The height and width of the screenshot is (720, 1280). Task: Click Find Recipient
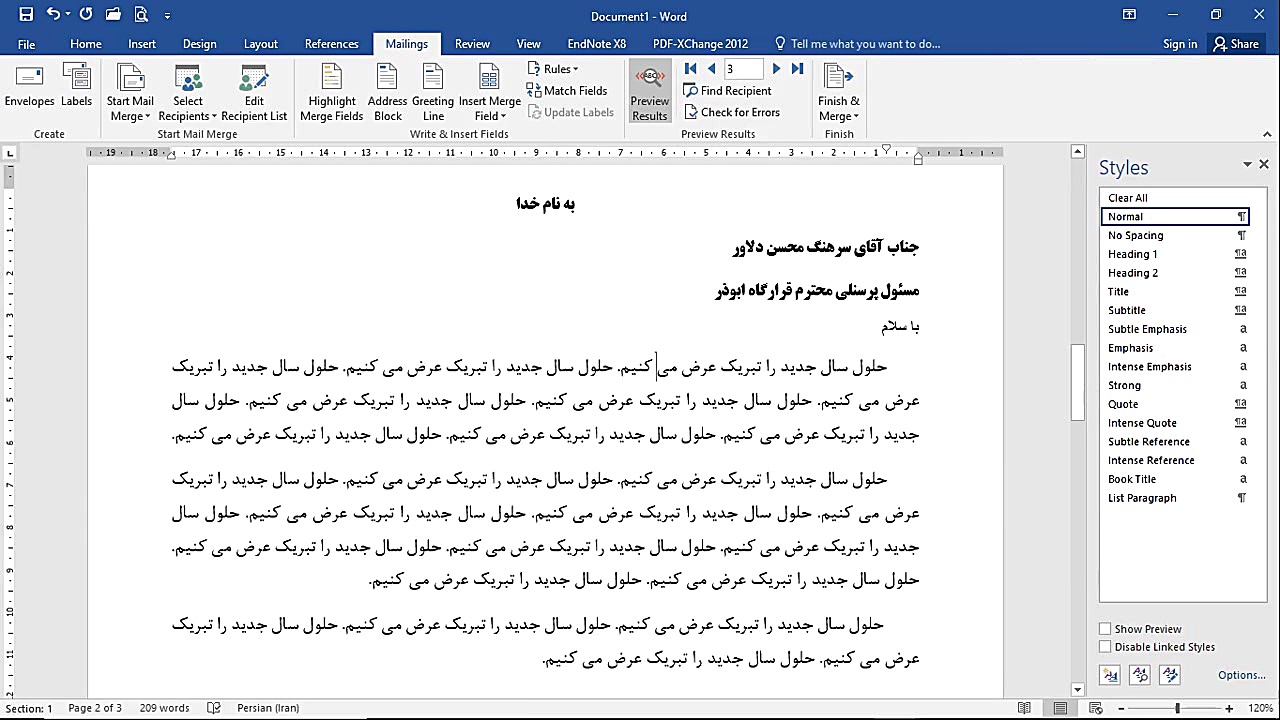tap(728, 90)
